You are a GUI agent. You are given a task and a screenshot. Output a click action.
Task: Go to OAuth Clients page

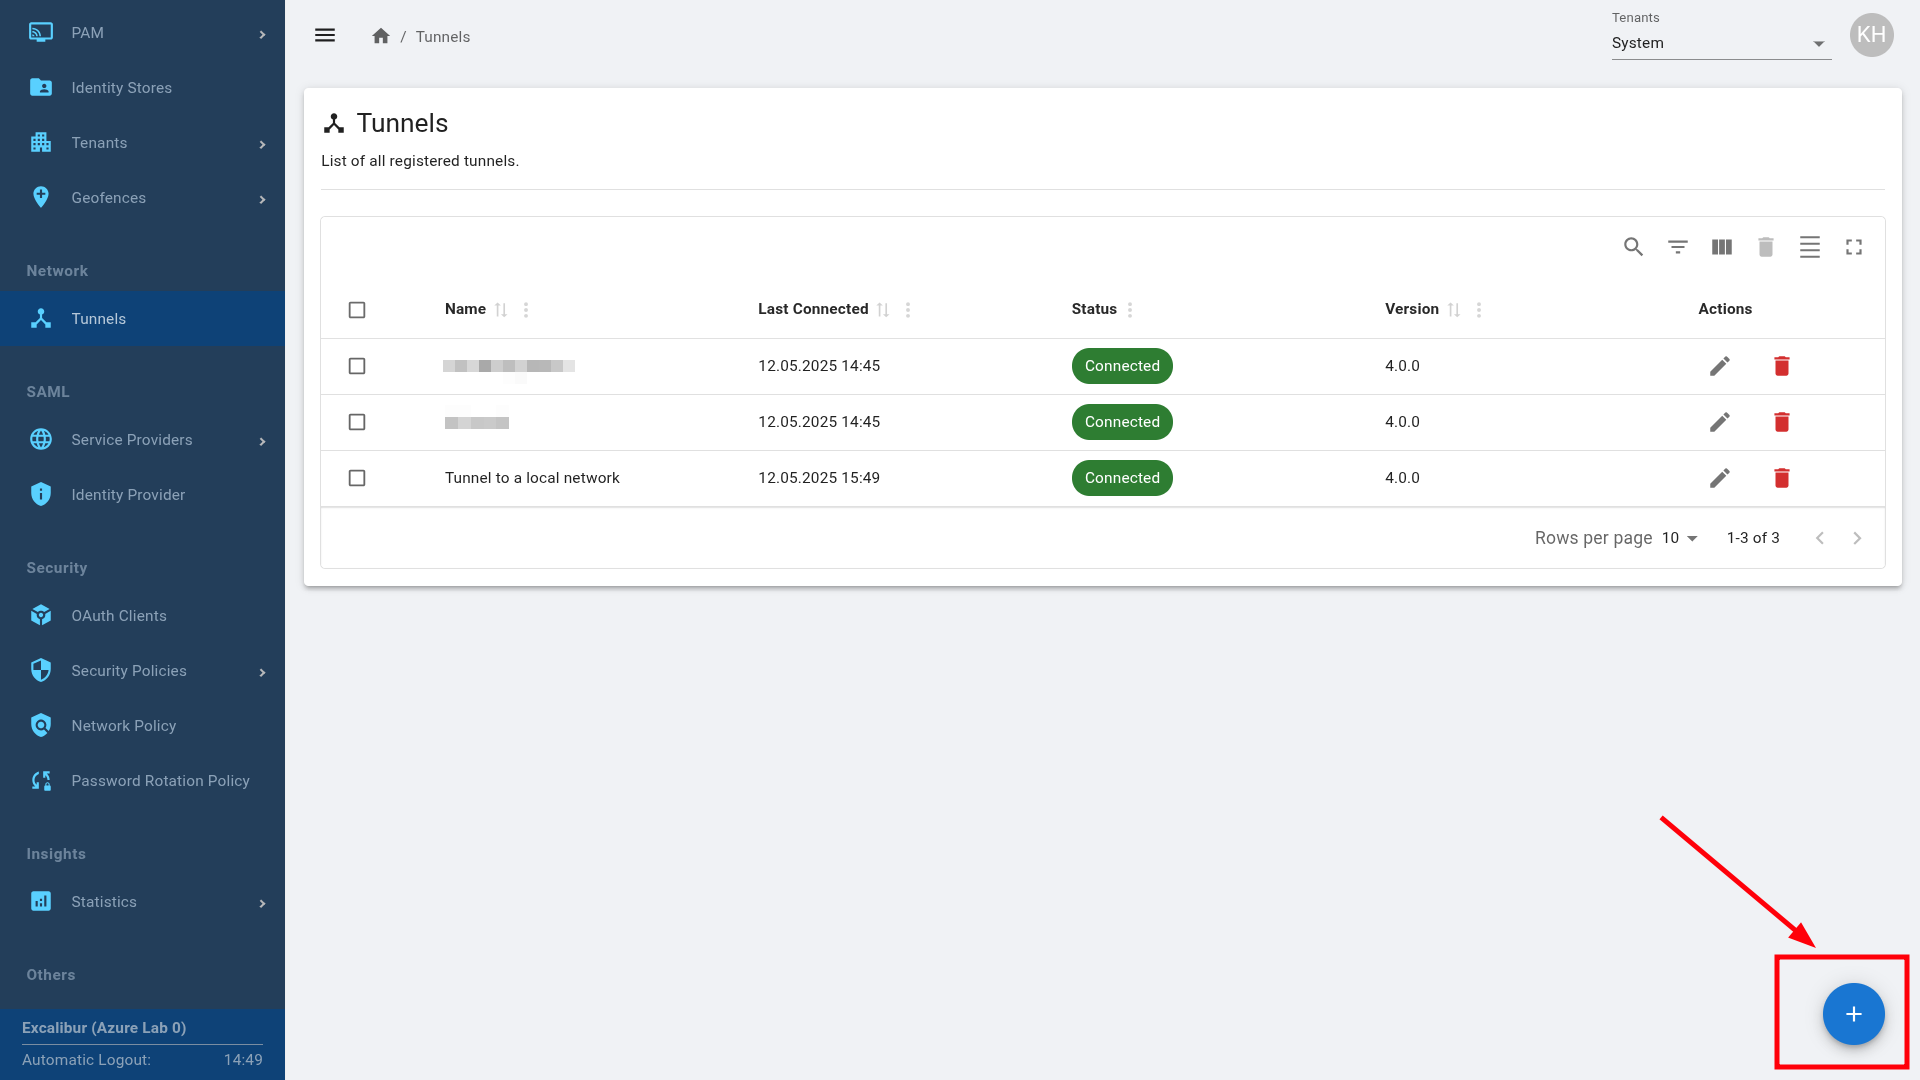[118, 616]
